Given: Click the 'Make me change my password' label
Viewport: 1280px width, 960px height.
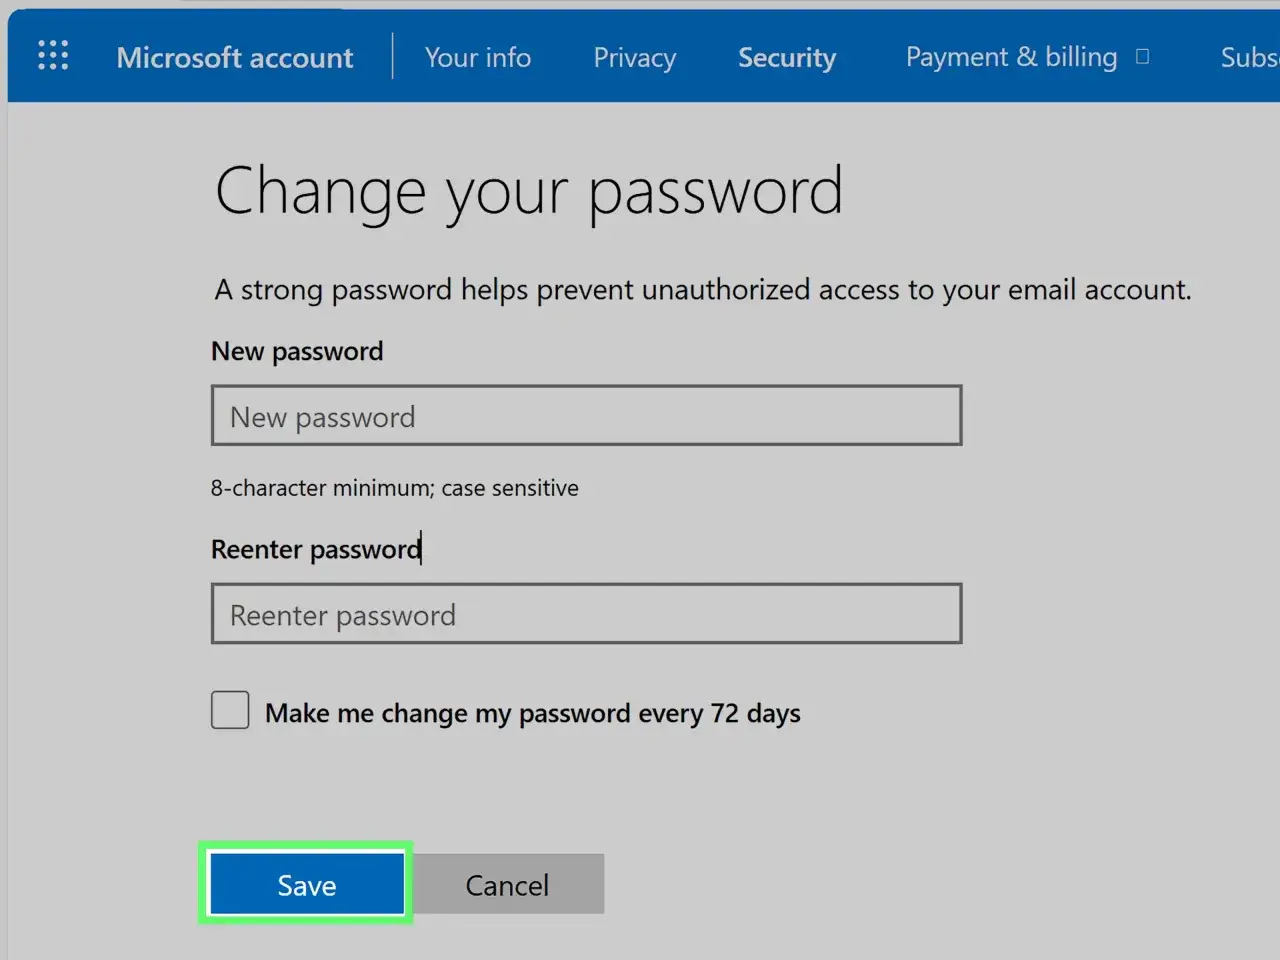Looking at the screenshot, I should tap(533, 713).
